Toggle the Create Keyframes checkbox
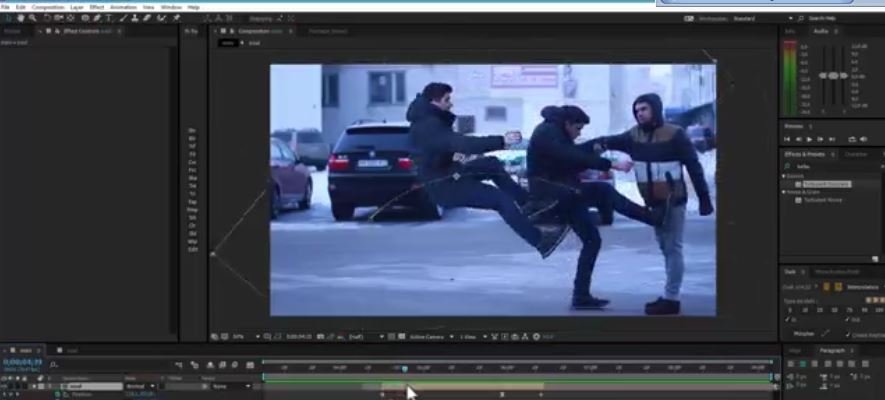The image size is (885, 400). click(x=848, y=335)
